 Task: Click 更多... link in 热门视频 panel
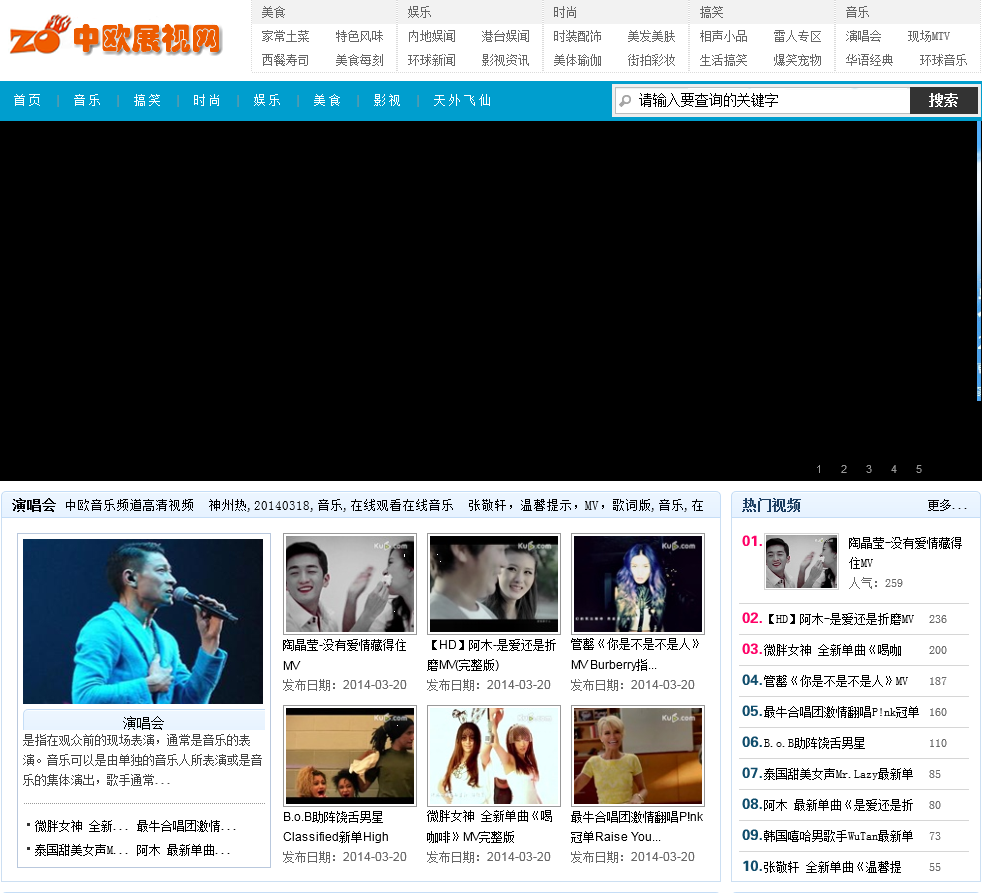point(947,505)
